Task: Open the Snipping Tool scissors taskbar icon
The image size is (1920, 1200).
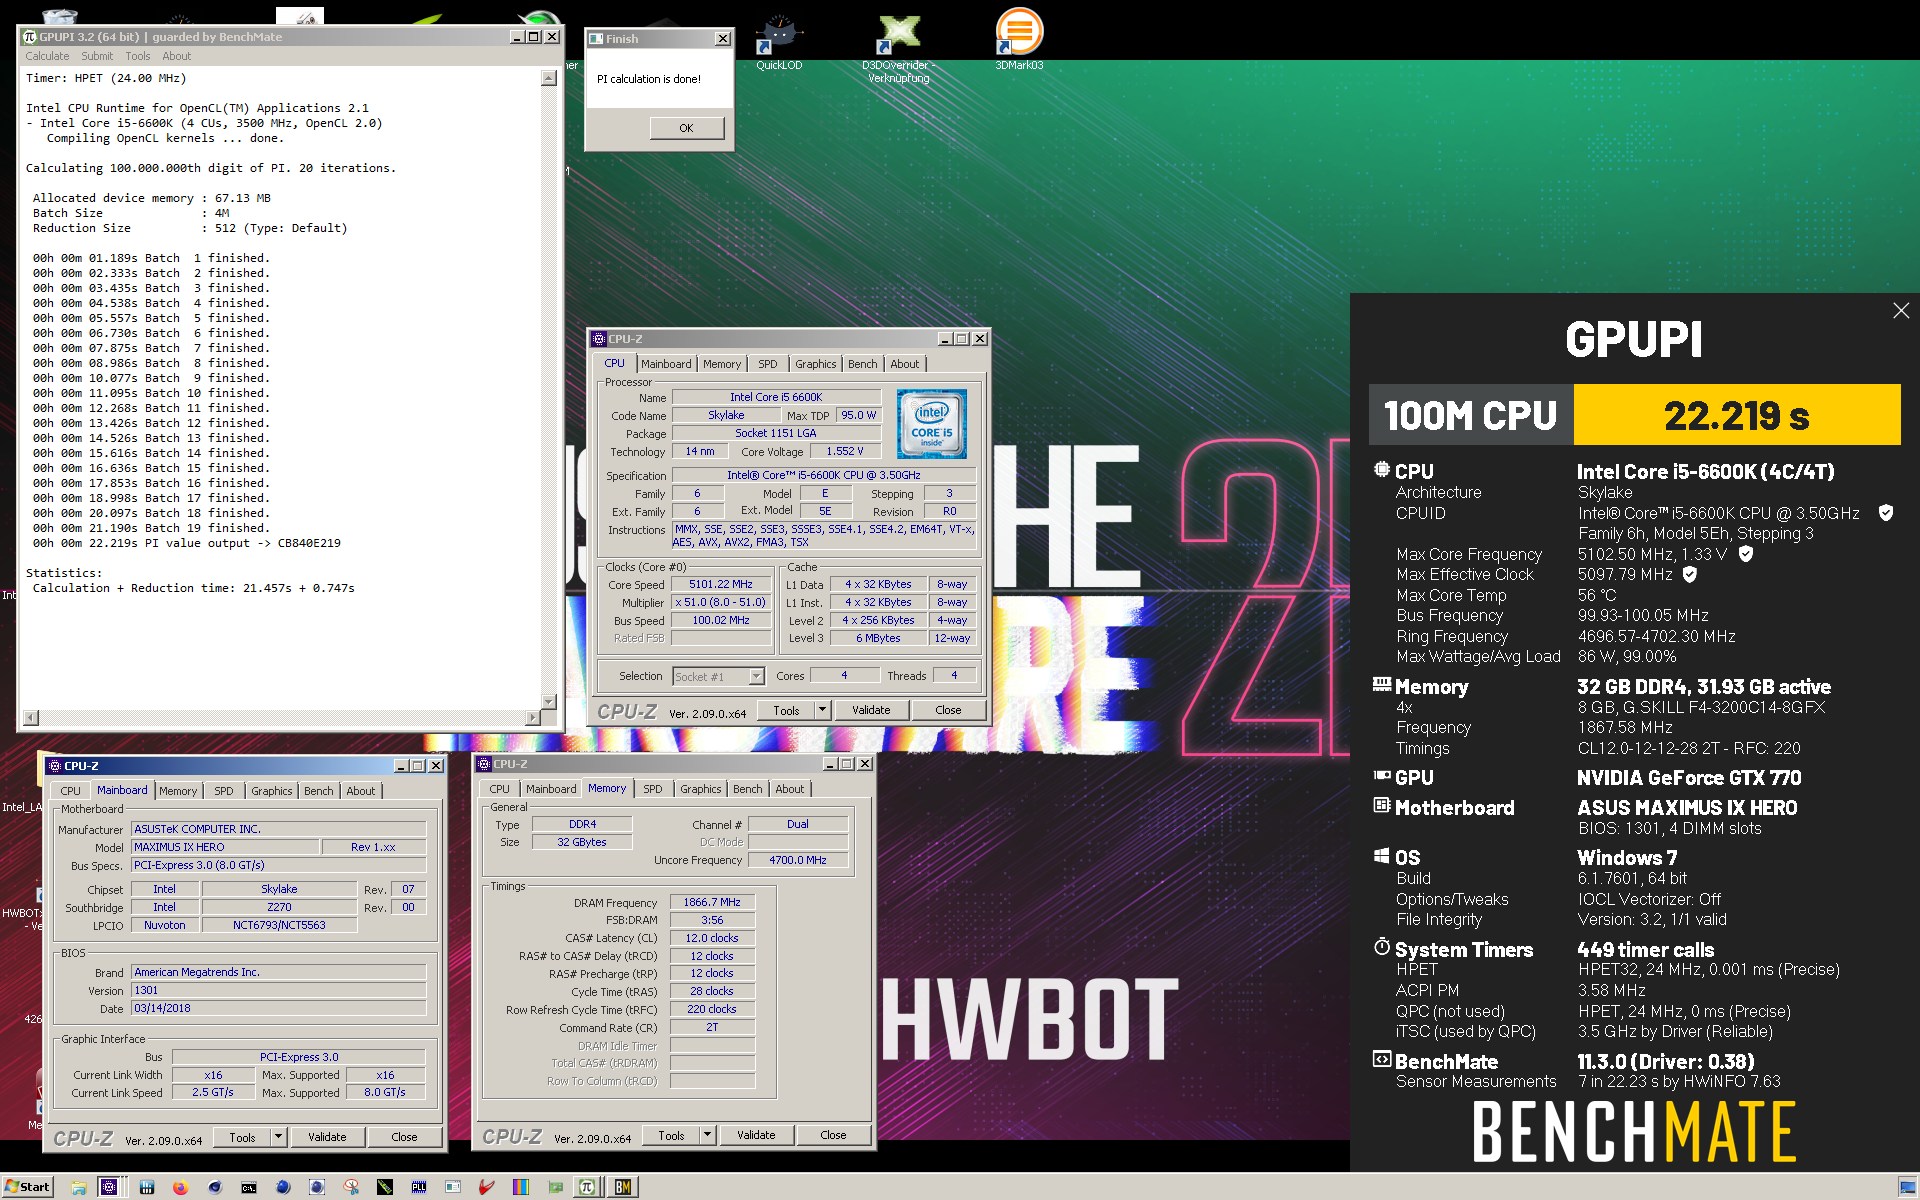Action: click(x=351, y=1187)
